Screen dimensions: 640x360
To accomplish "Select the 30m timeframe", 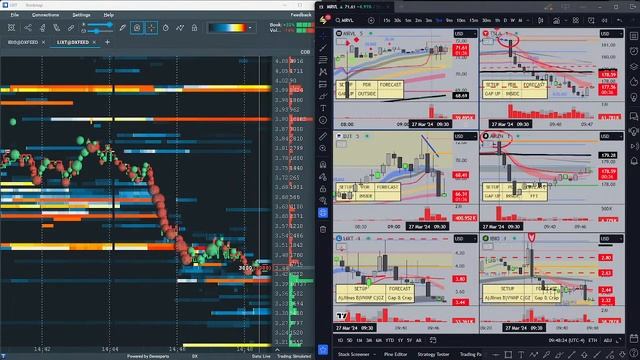I will point(486,20).
